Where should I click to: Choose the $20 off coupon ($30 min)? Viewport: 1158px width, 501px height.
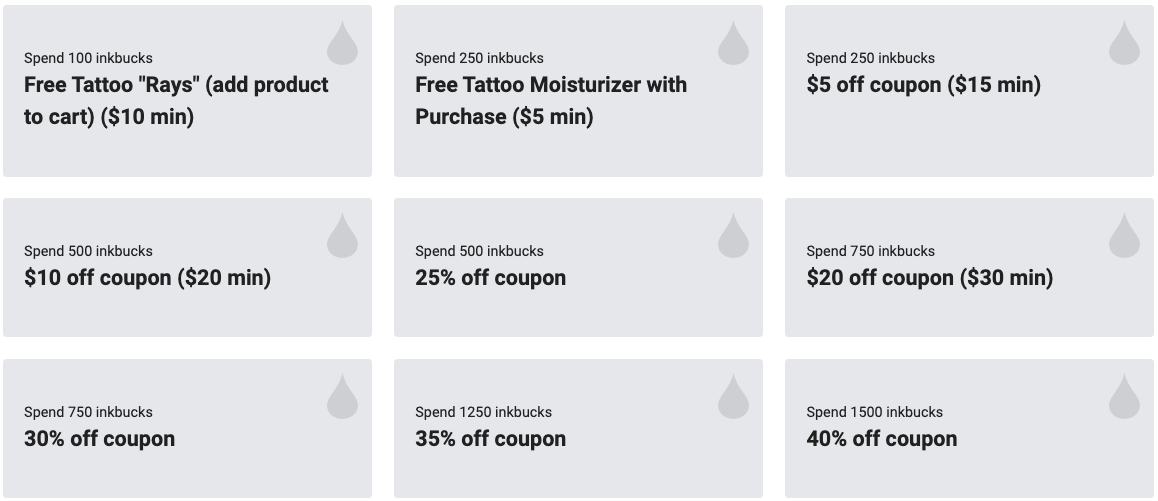(929, 278)
